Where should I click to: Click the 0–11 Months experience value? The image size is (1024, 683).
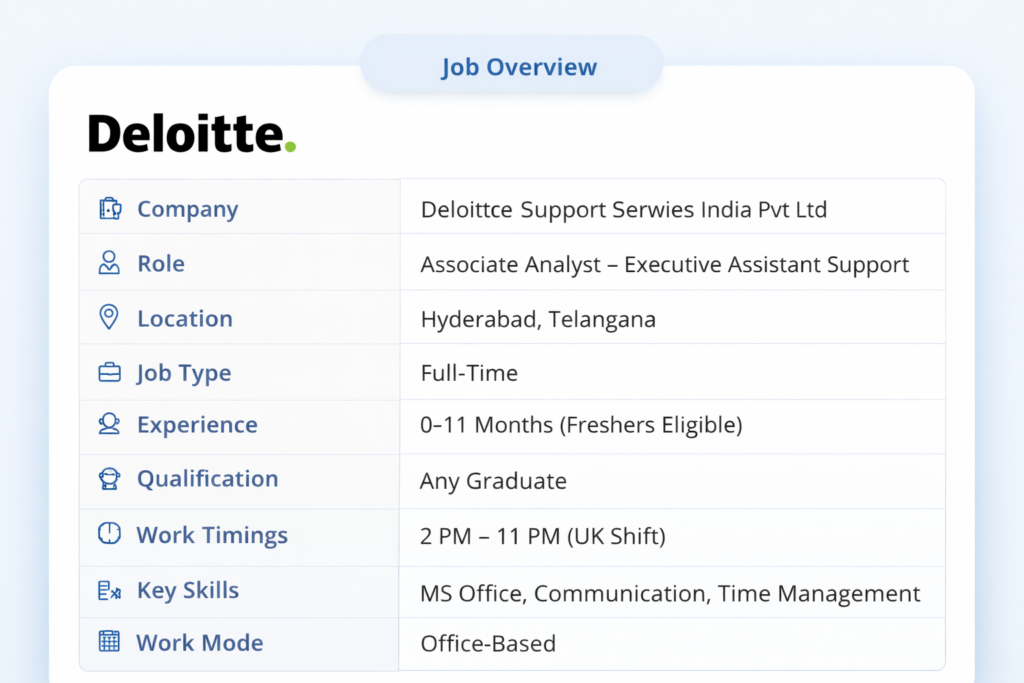581,425
